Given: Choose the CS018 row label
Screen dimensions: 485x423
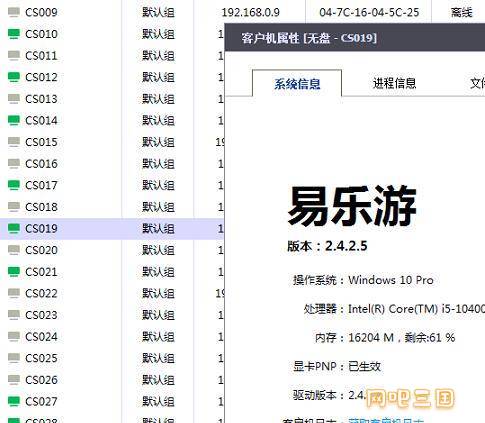Looking at the screenshot, I should tap(41, 207).
